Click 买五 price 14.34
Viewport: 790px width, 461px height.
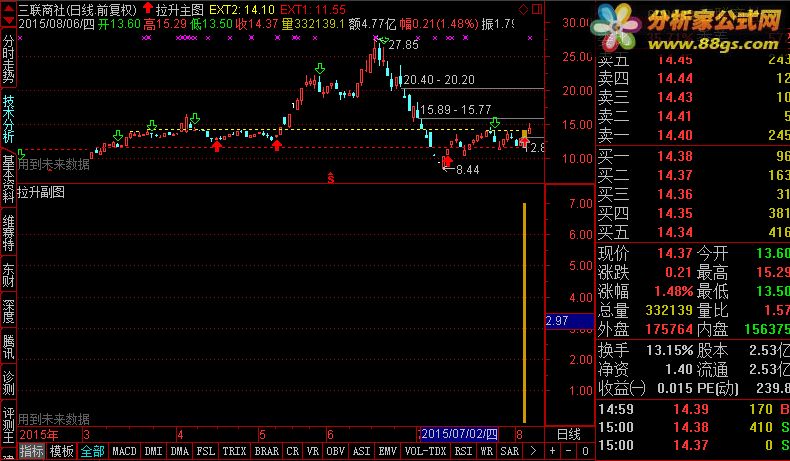coord(675,232)
